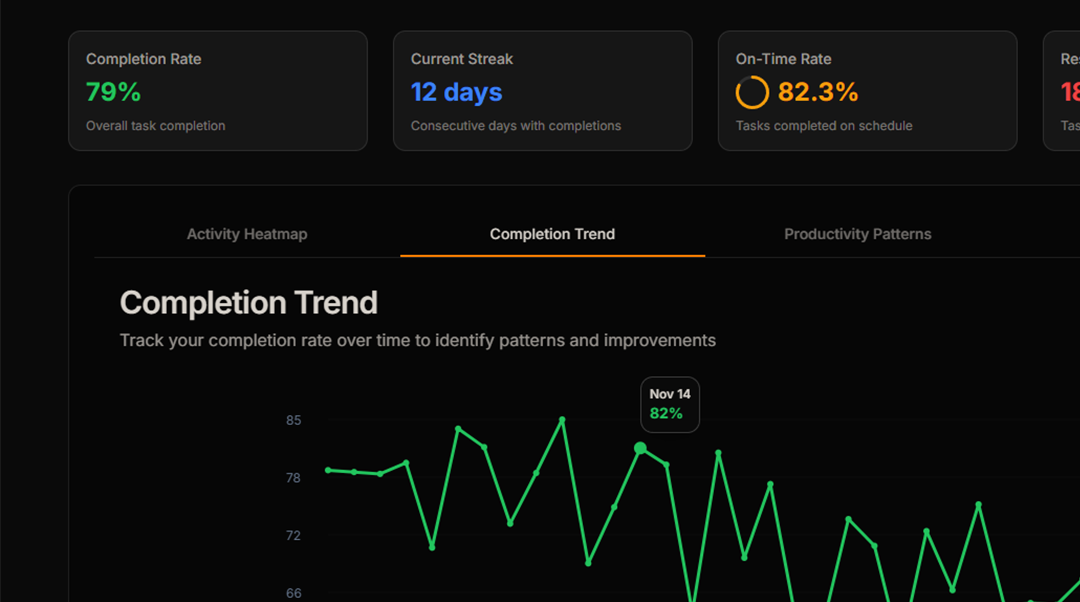Click the orange 82.3% on-time value
Viewport: 1080px width, 602px height.
pos(818,92)
